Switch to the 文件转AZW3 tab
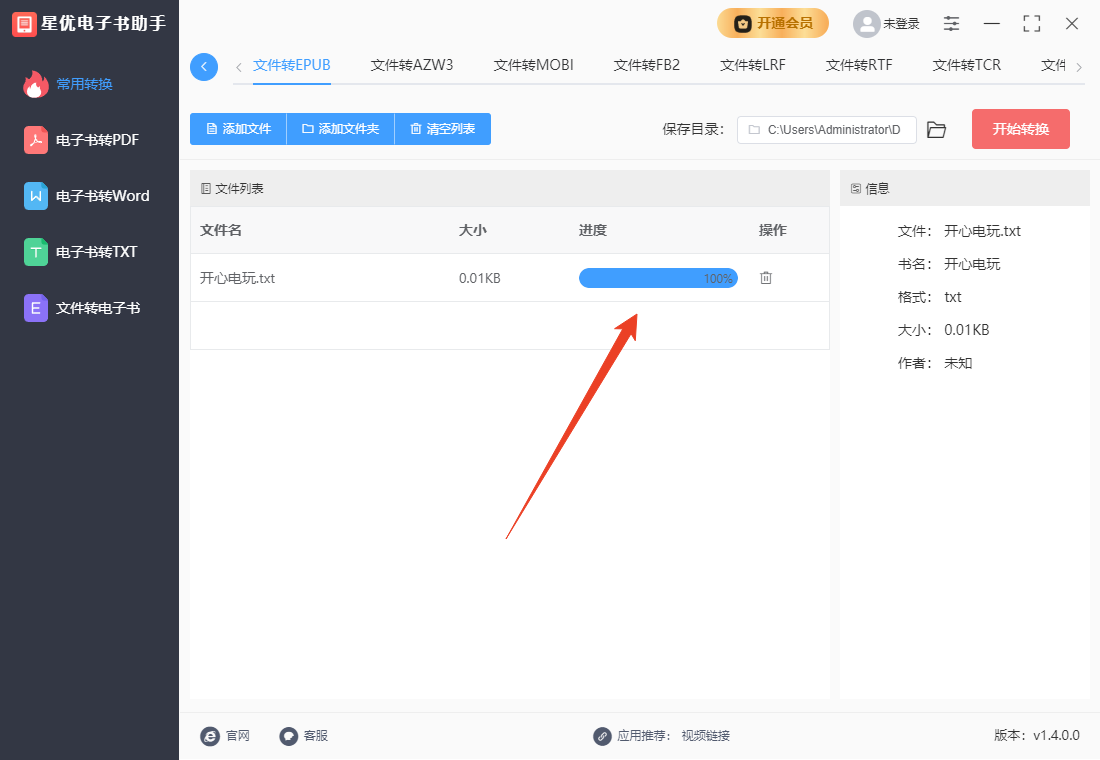This screenshot has height=760, width=1100. click(412, 66)
